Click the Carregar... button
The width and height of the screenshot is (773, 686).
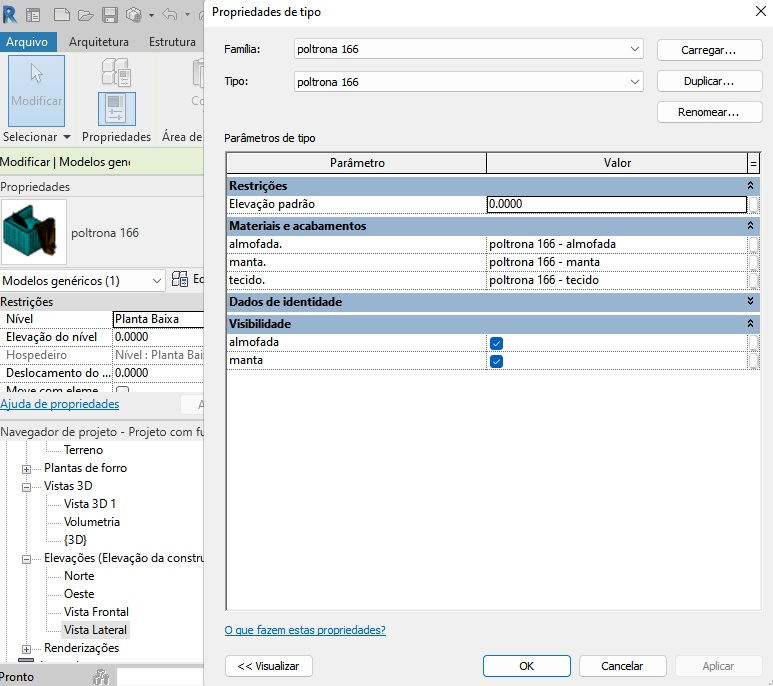(x=709, y=50)
